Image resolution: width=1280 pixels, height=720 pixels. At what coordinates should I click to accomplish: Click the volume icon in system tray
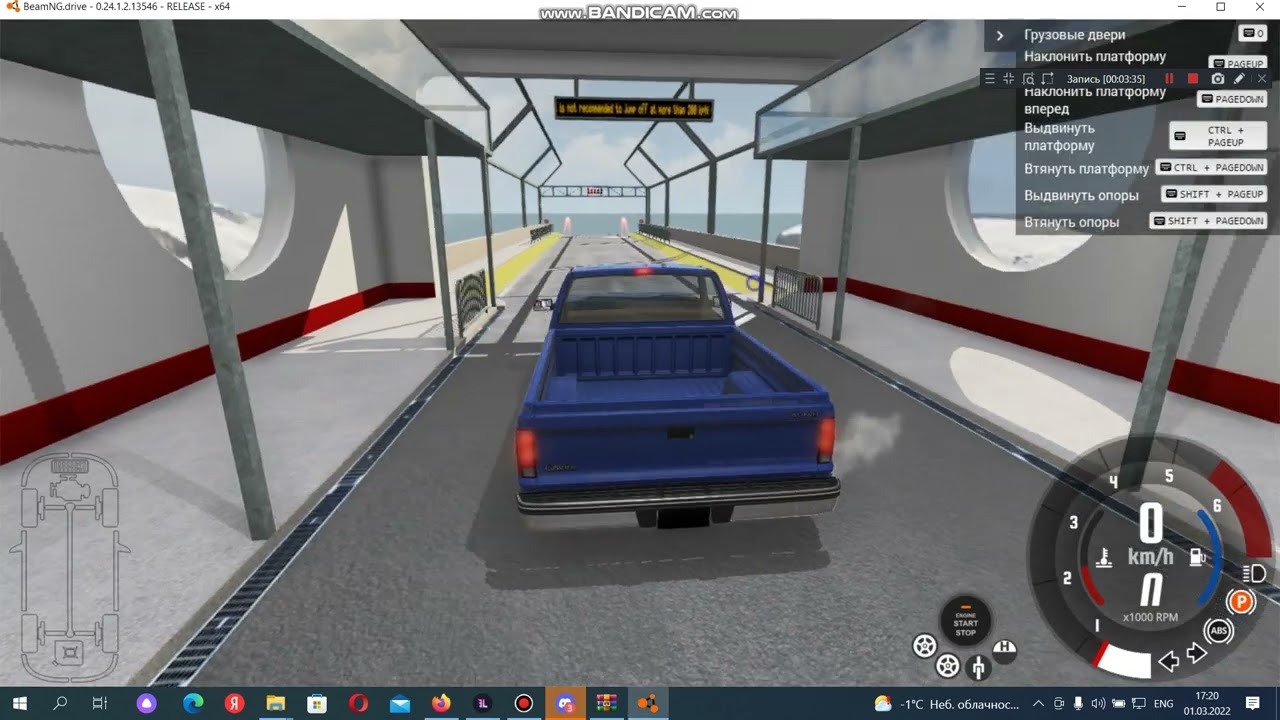(x=1098, y=704)
